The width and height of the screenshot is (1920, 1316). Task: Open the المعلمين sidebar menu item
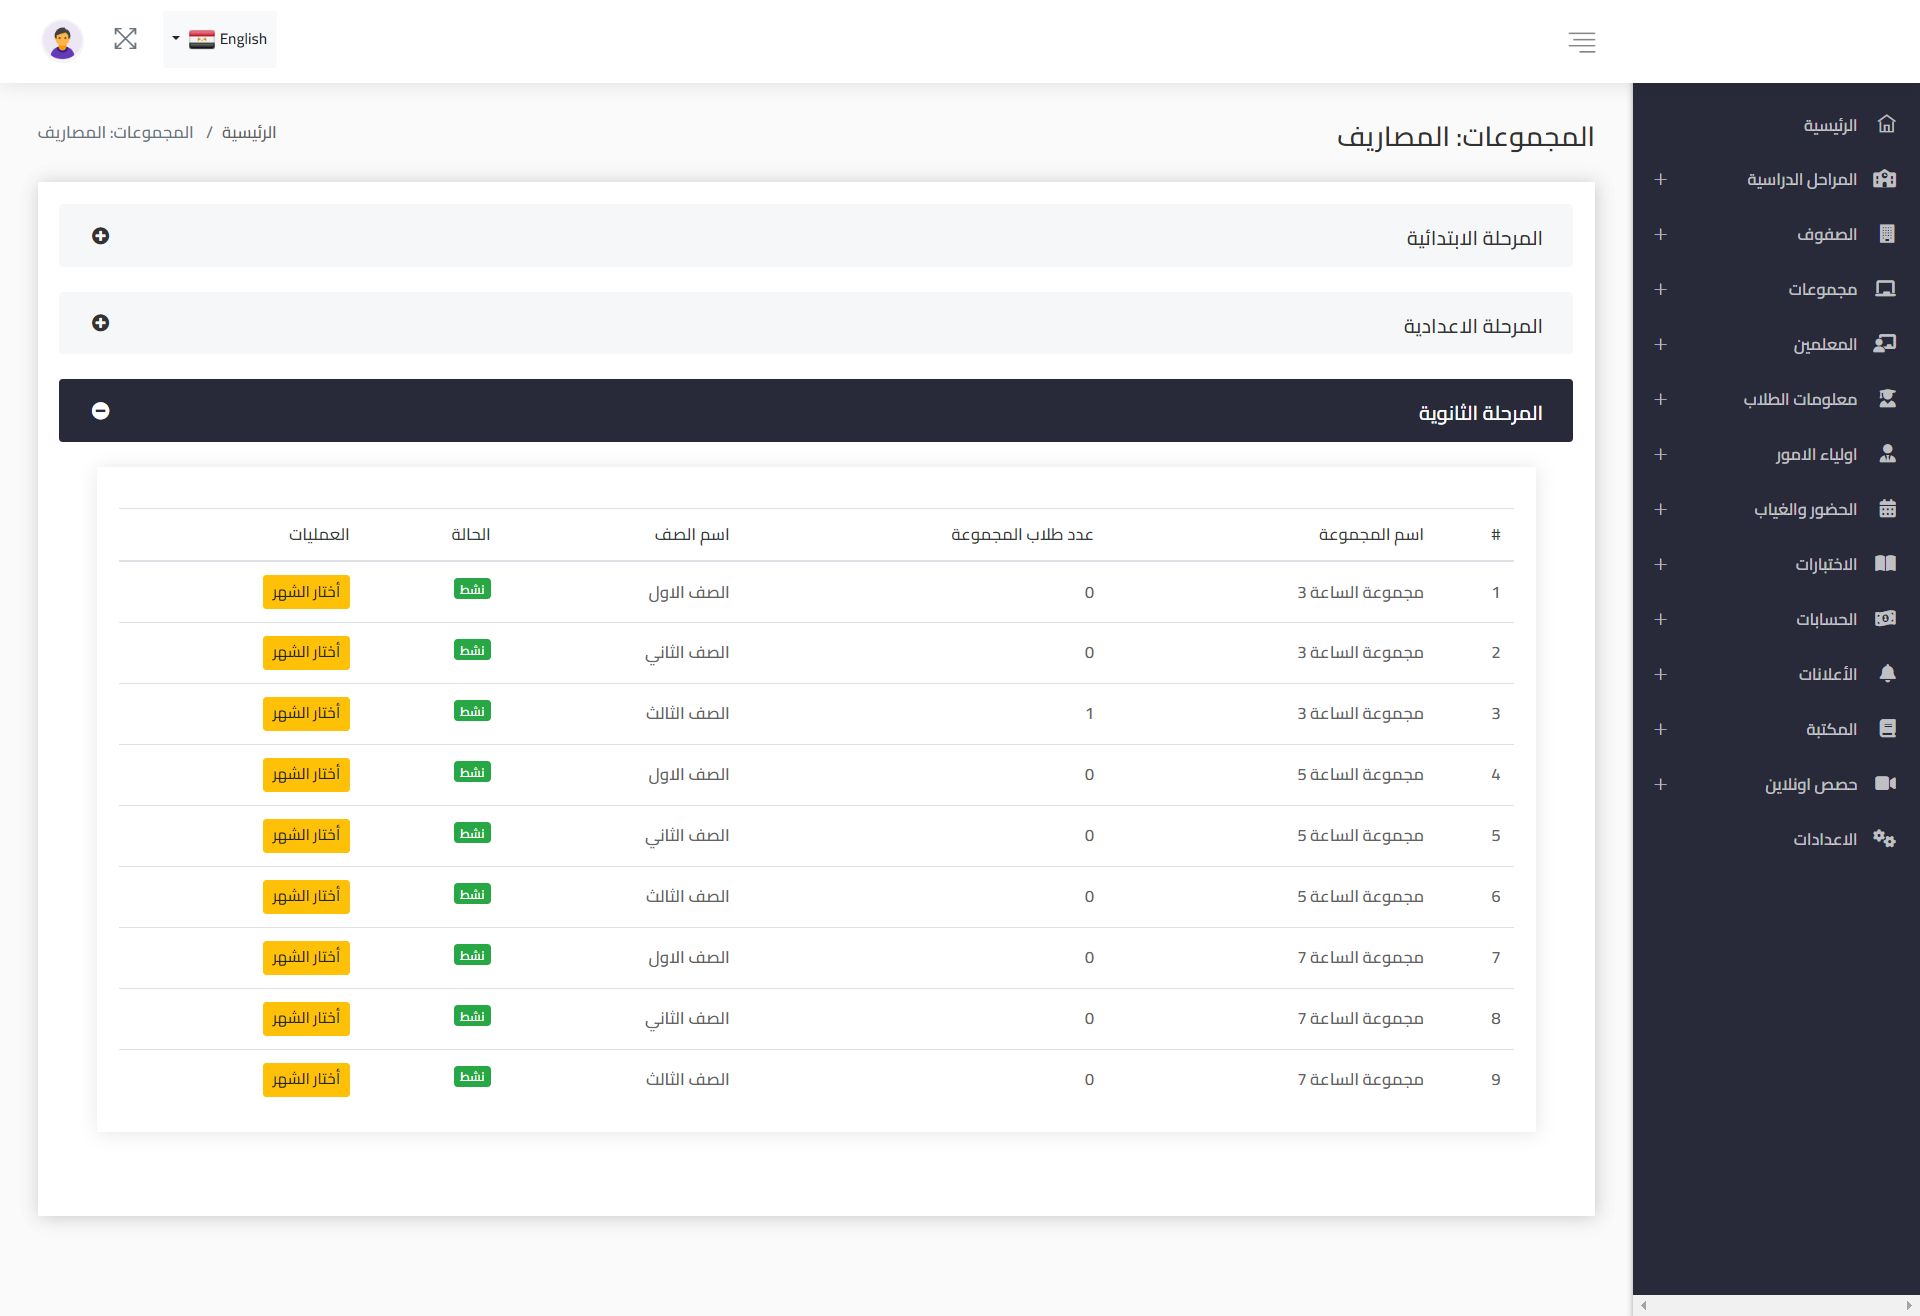(1824, 344)
